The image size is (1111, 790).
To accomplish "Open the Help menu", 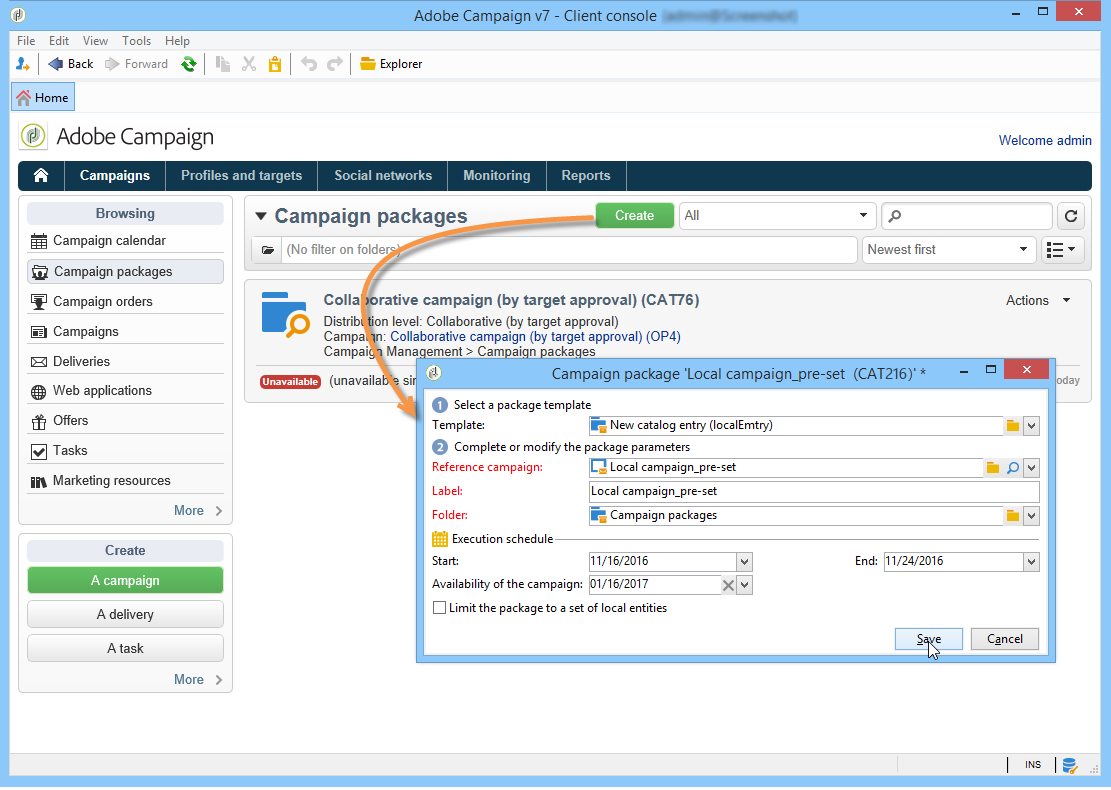I will 177,41.
